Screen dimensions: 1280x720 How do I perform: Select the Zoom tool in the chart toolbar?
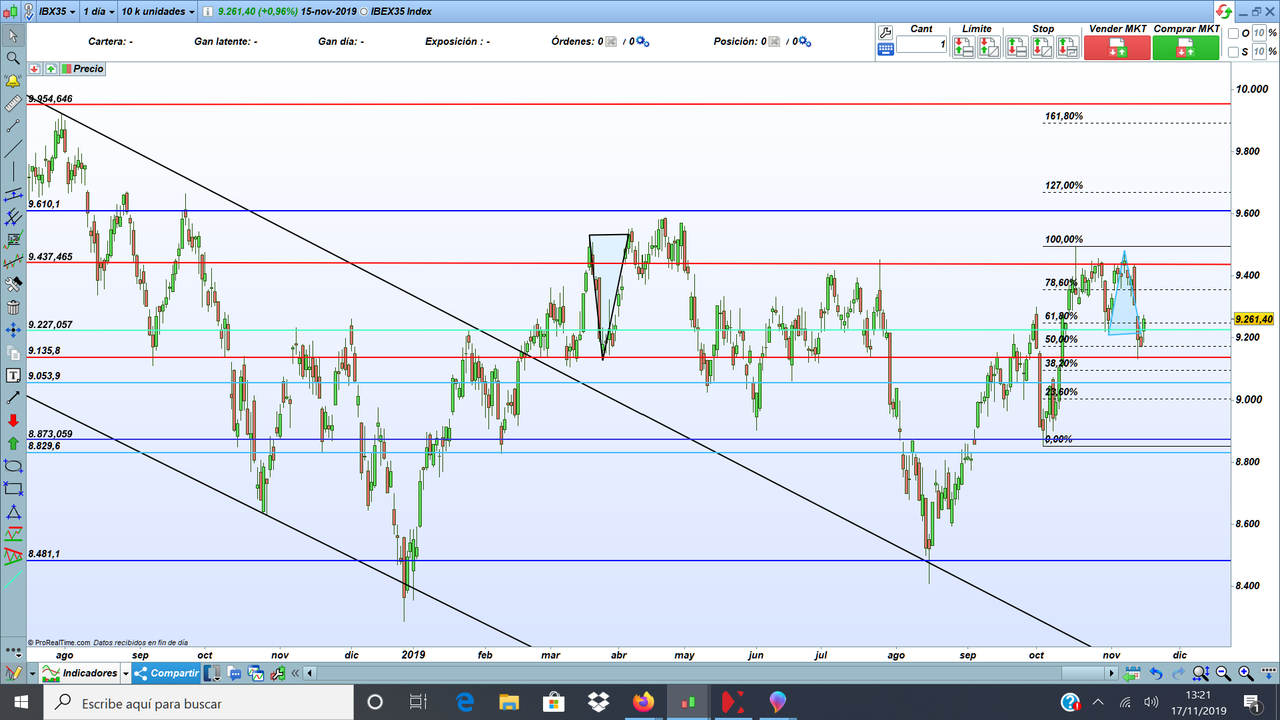click(x=13, y=59)
